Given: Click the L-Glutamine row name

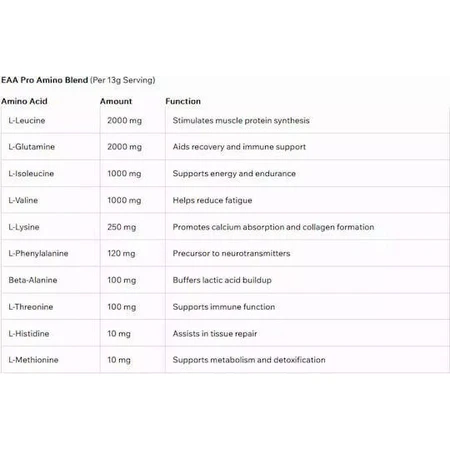Looking at the screenshot, I should (32, 147).
